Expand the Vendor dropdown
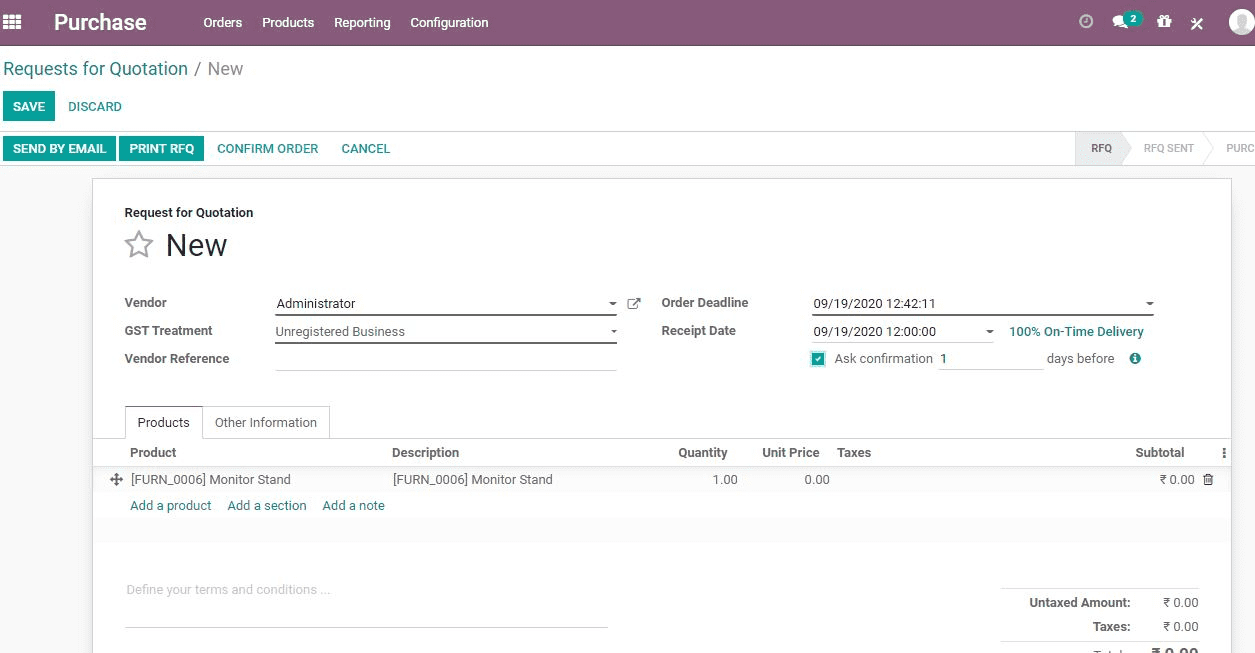The image size is (1255, 653). 612,304
